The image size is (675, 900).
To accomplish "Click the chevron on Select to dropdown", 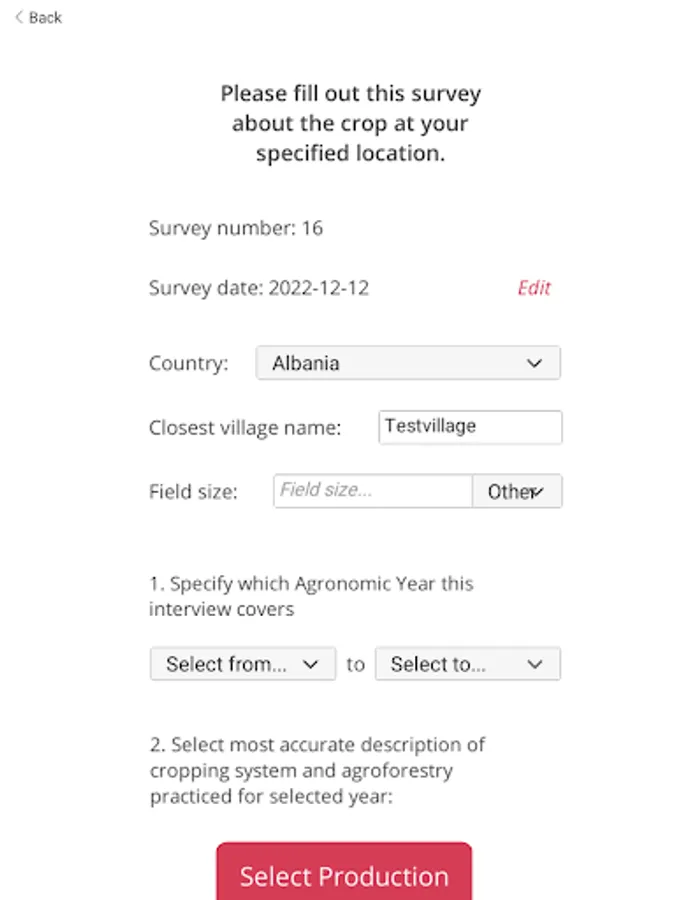I will tap(535, 664).
